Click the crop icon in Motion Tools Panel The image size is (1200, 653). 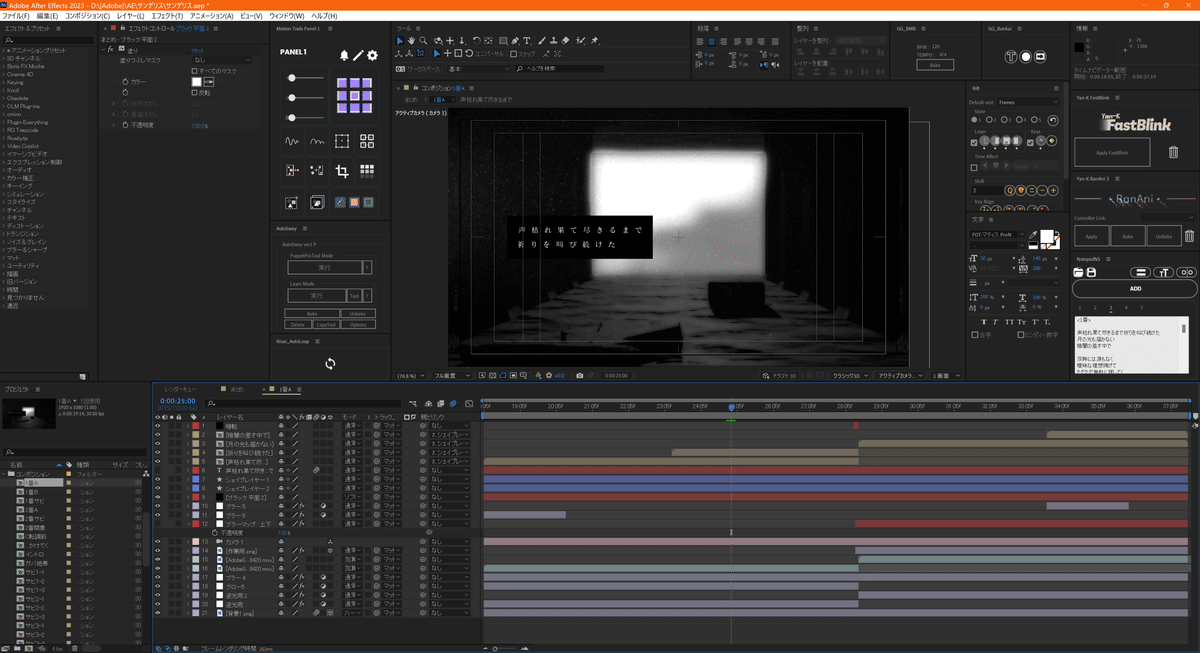point(342,171)
